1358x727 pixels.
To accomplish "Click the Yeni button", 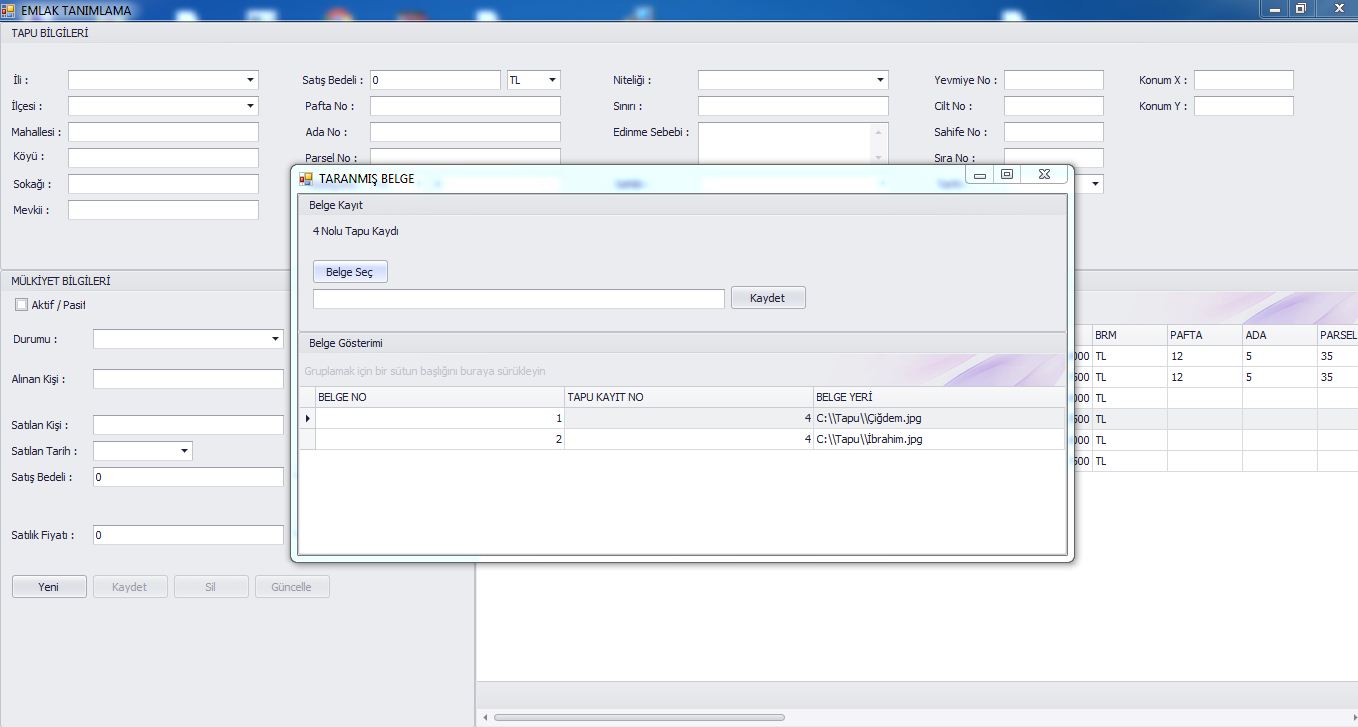I will [49, 587].
